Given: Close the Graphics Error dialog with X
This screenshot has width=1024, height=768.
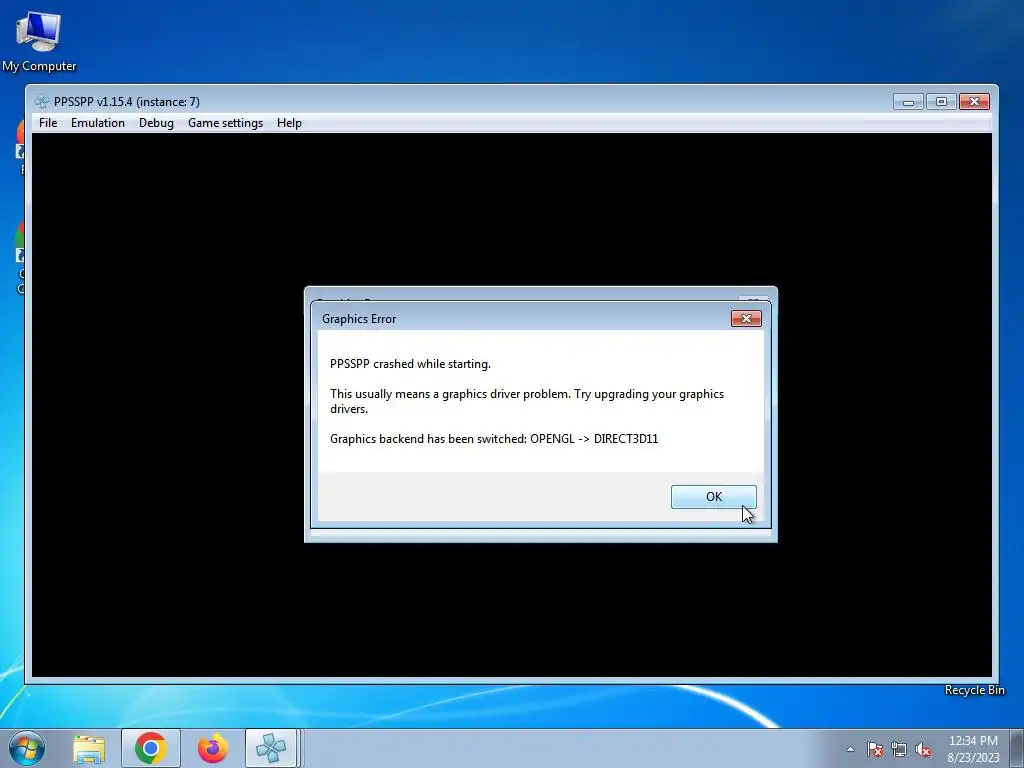Looking at the screenshot, I should (746, 319).
